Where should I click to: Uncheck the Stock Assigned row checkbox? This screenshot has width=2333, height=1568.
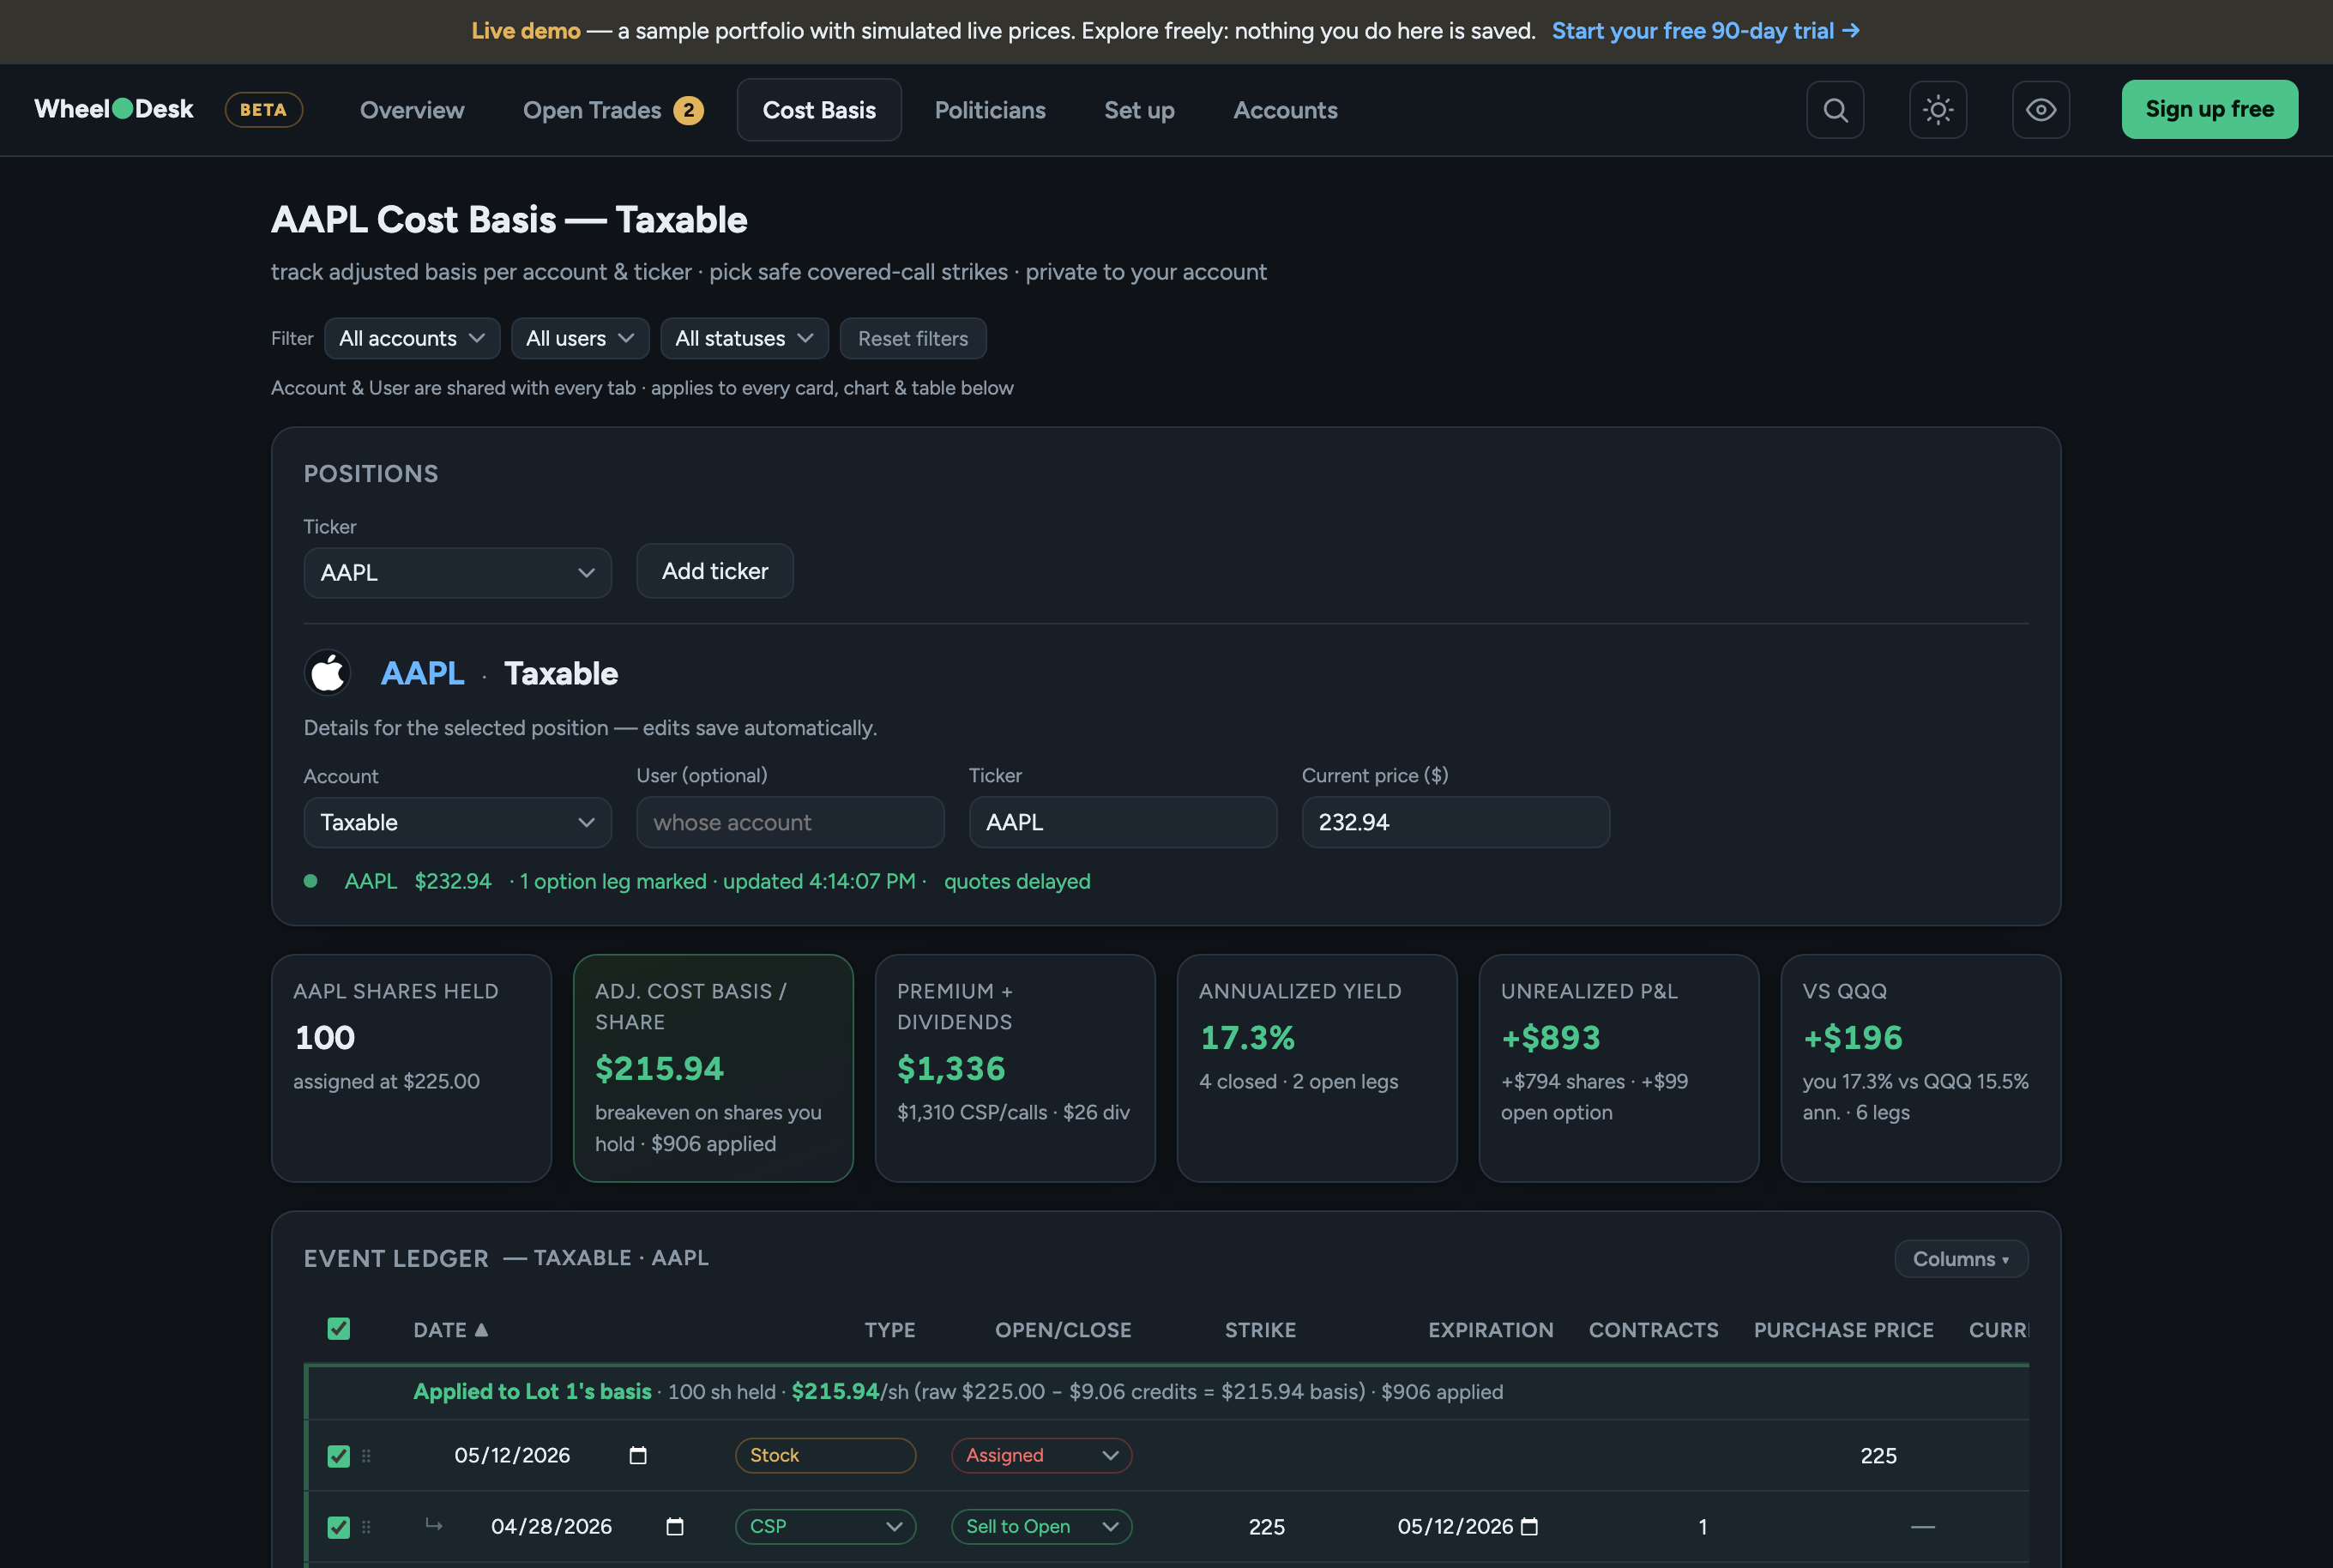[339, 1456]
